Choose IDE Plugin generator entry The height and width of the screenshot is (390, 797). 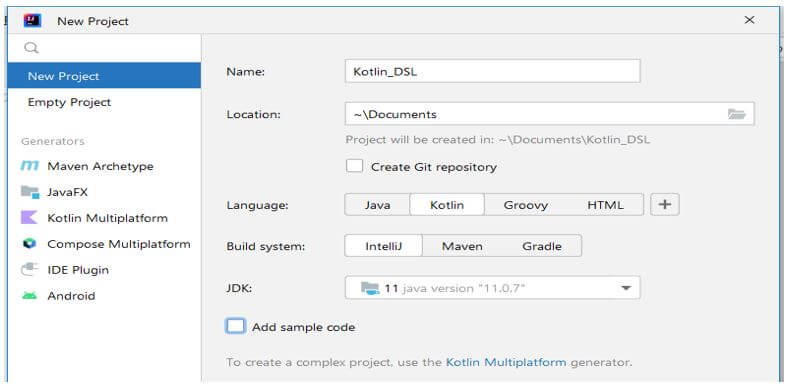[x=104, y=270]
